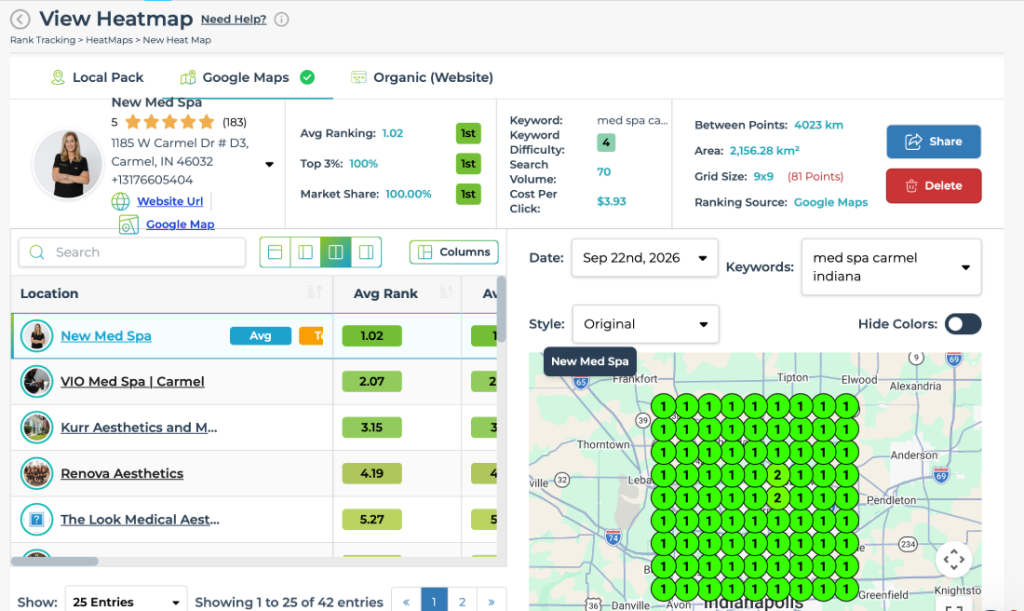1024x611 pixels.
Task: Click The Look Medical Aest row avatar
Action: point(37,520)
